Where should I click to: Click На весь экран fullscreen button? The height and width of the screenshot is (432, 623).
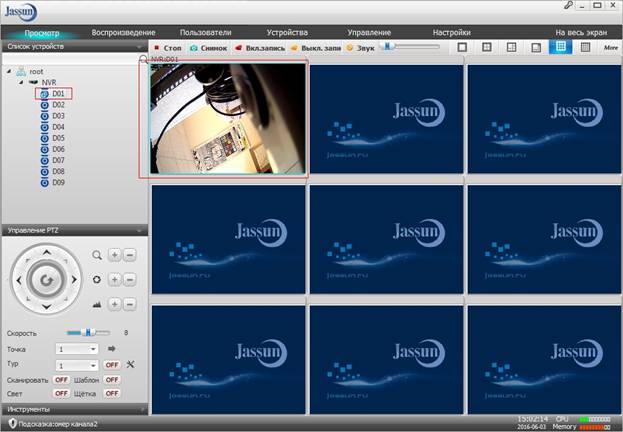pos(581,33)
